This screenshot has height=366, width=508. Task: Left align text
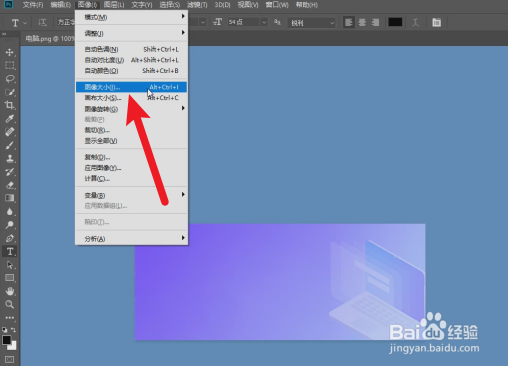(349, 22)
